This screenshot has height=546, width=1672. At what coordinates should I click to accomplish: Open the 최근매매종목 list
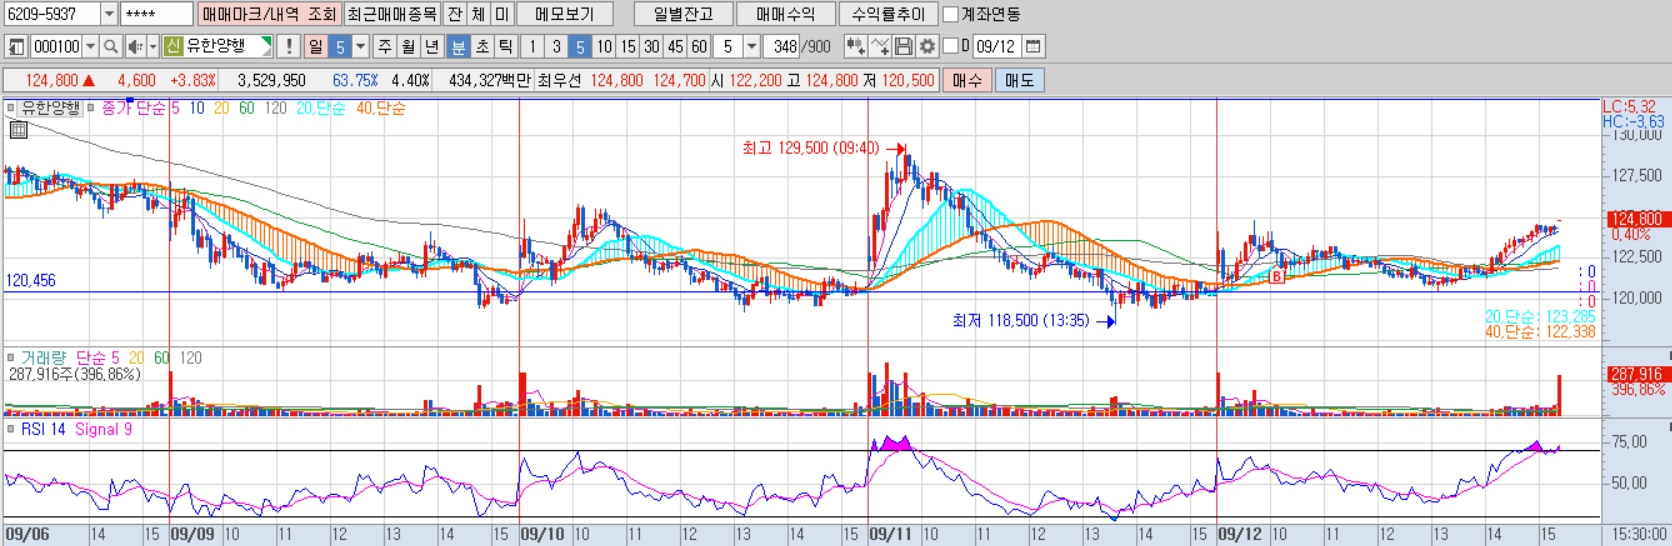click(392, 14)
